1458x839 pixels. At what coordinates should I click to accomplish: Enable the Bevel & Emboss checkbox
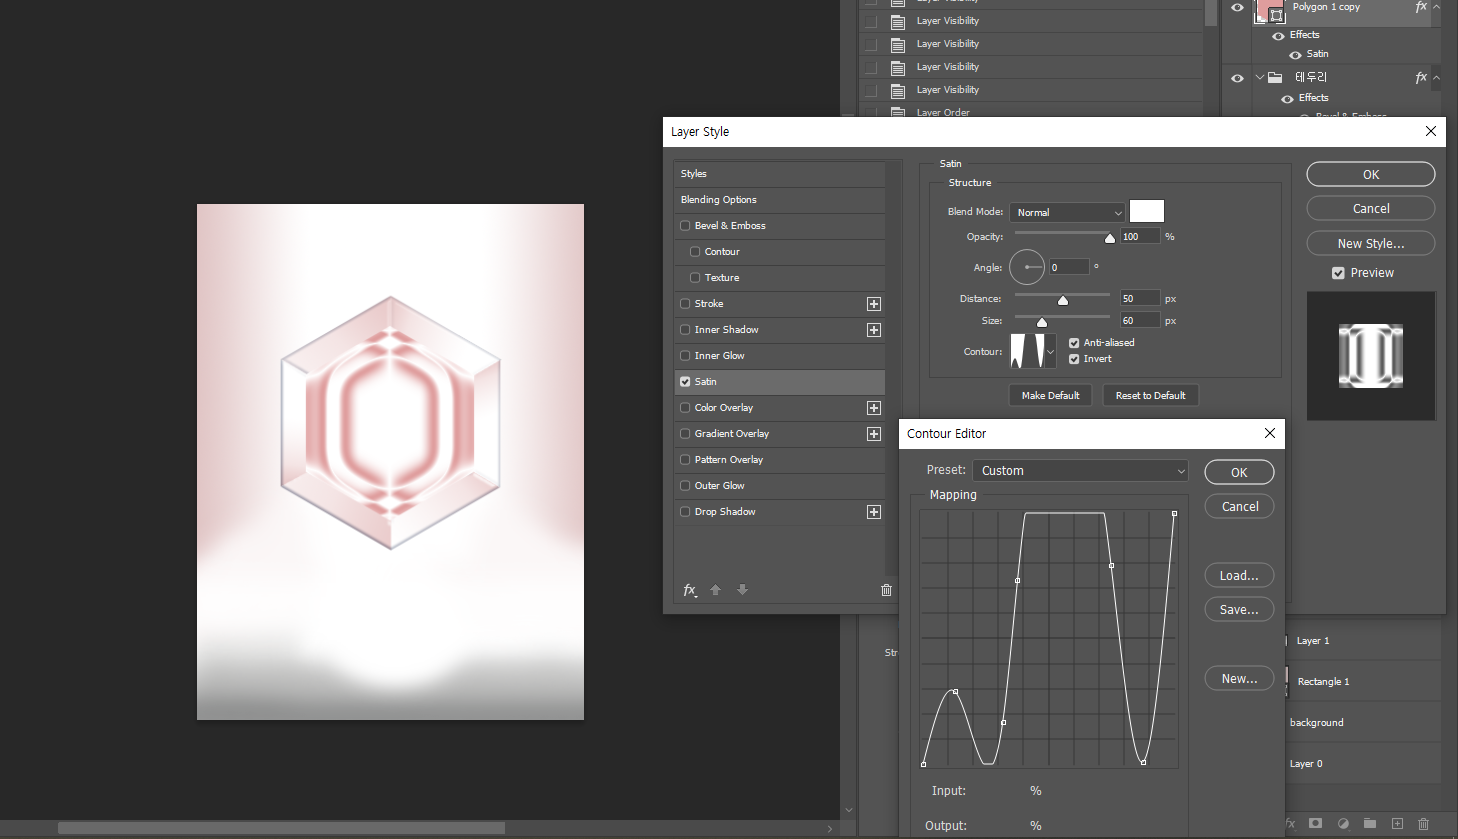685,226
